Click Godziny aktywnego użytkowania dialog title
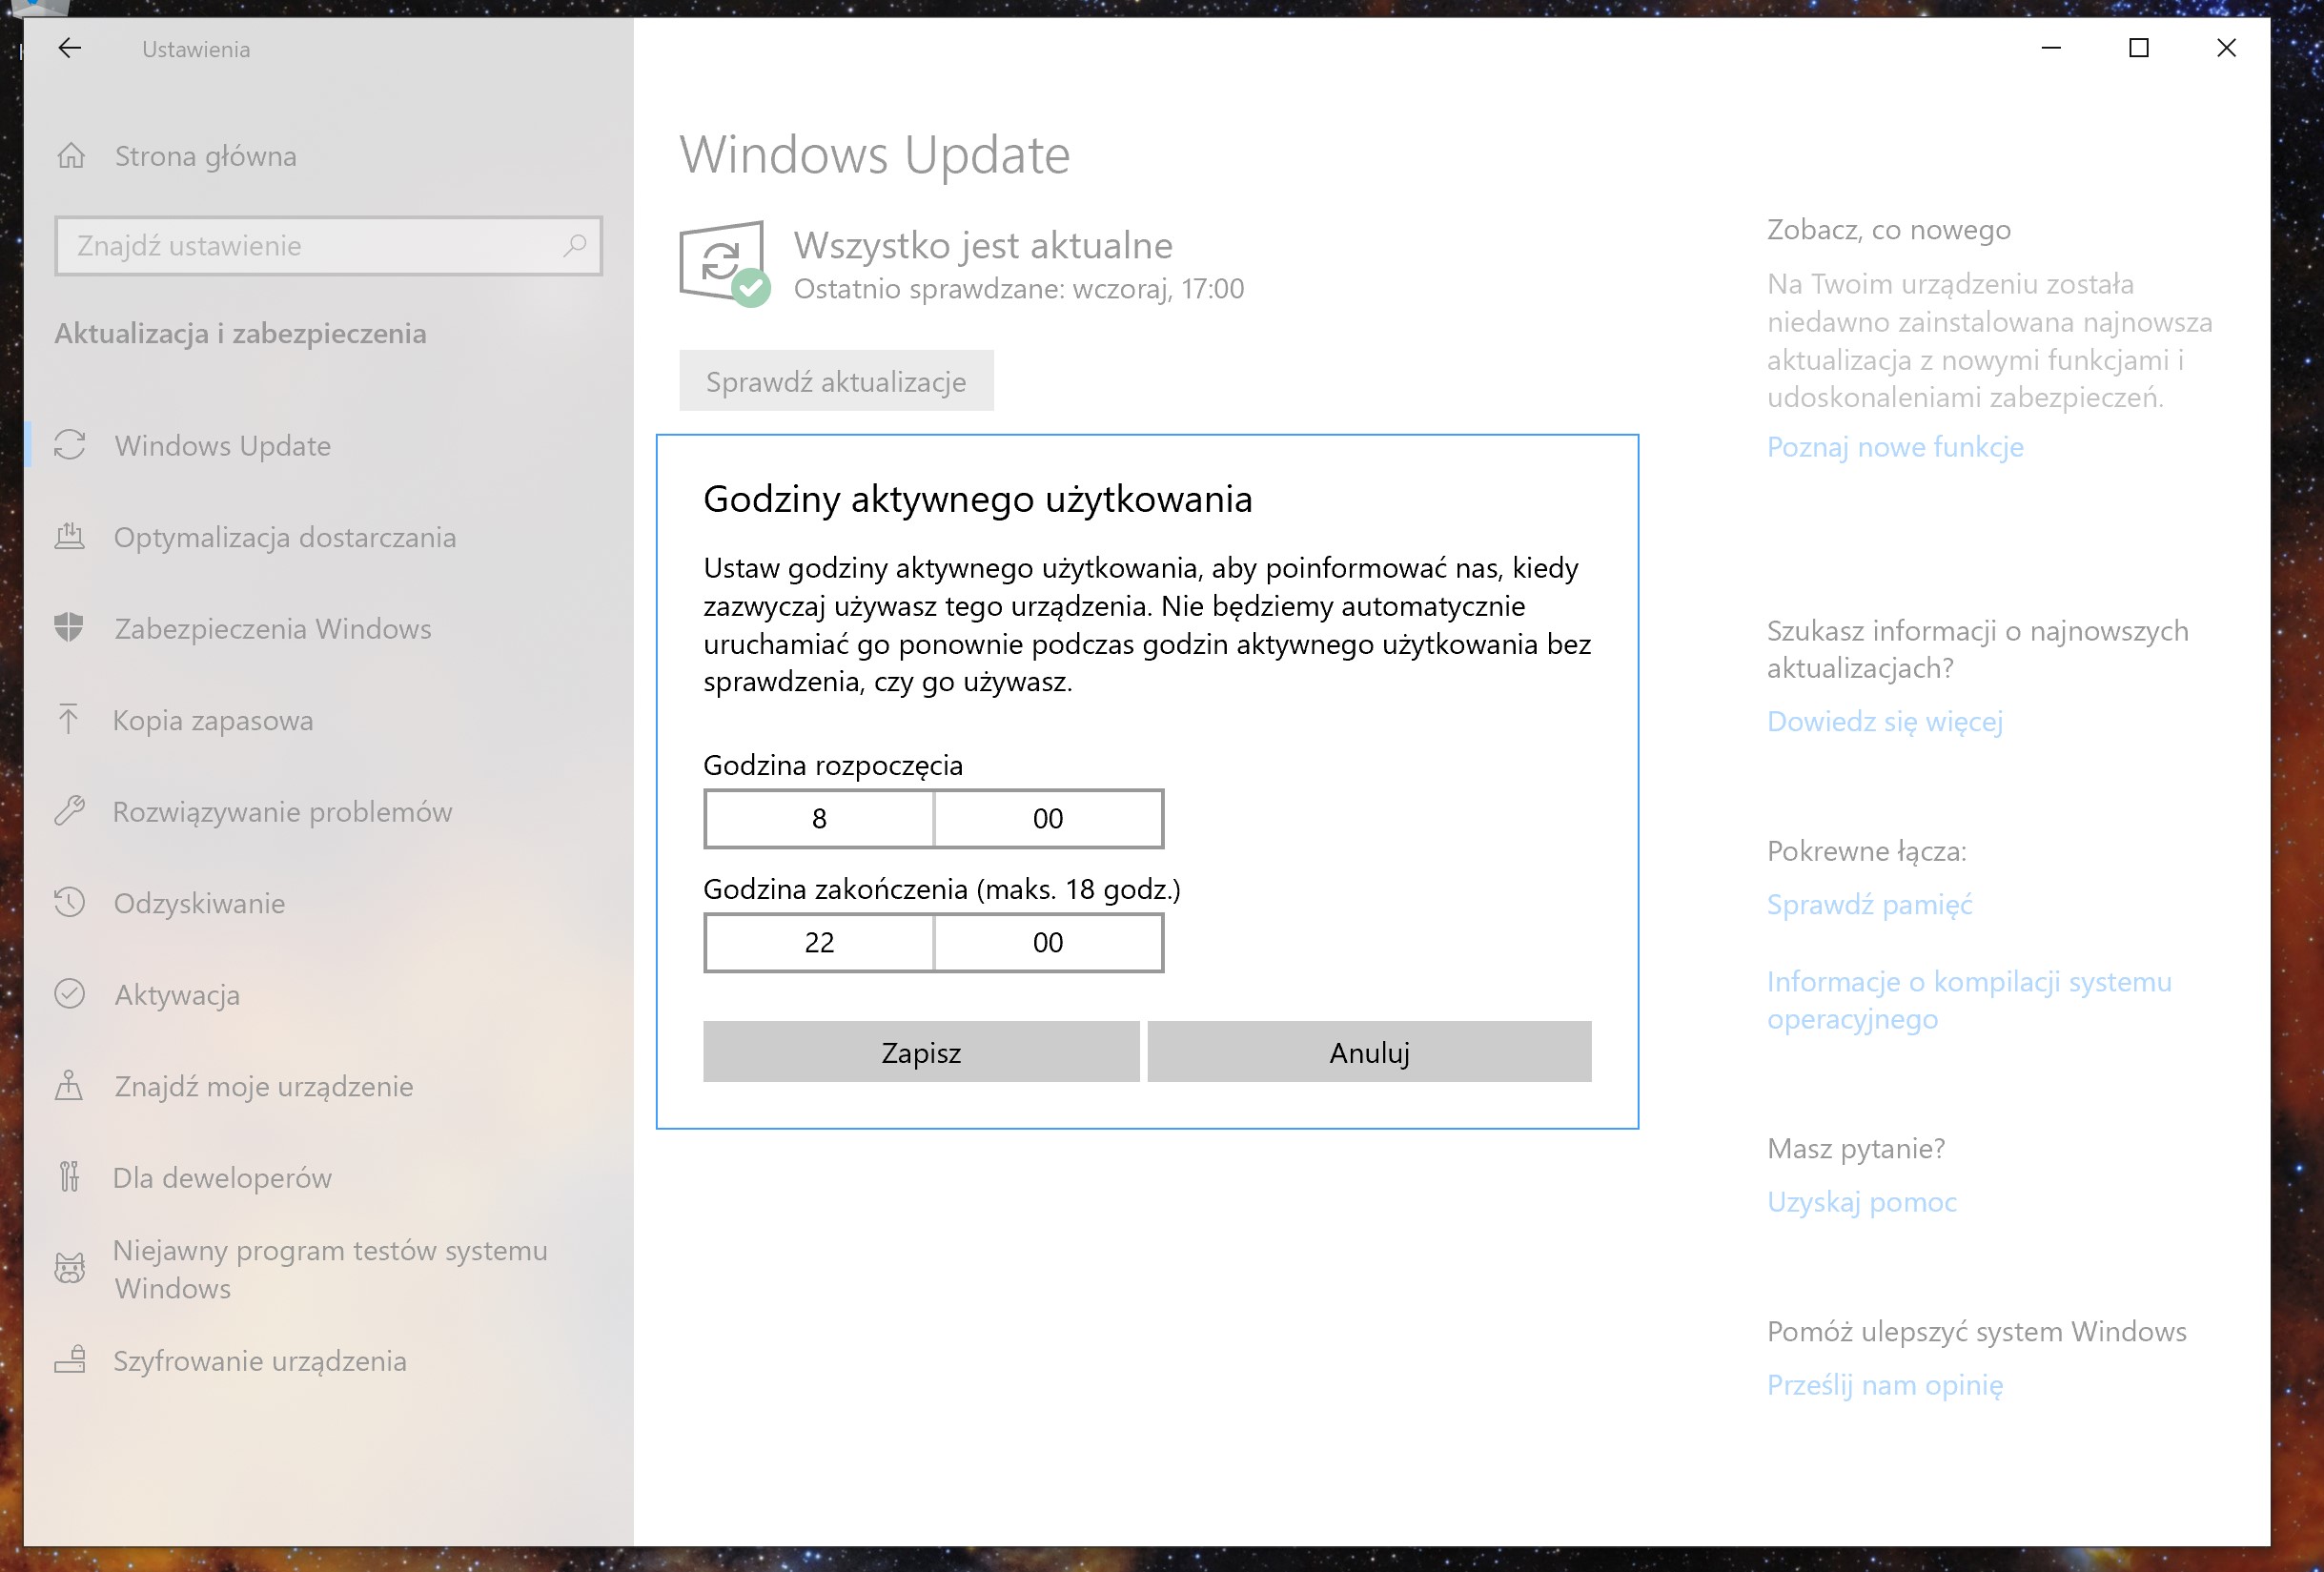This screenshot has height=1572, width=2324. coord(978,499)
